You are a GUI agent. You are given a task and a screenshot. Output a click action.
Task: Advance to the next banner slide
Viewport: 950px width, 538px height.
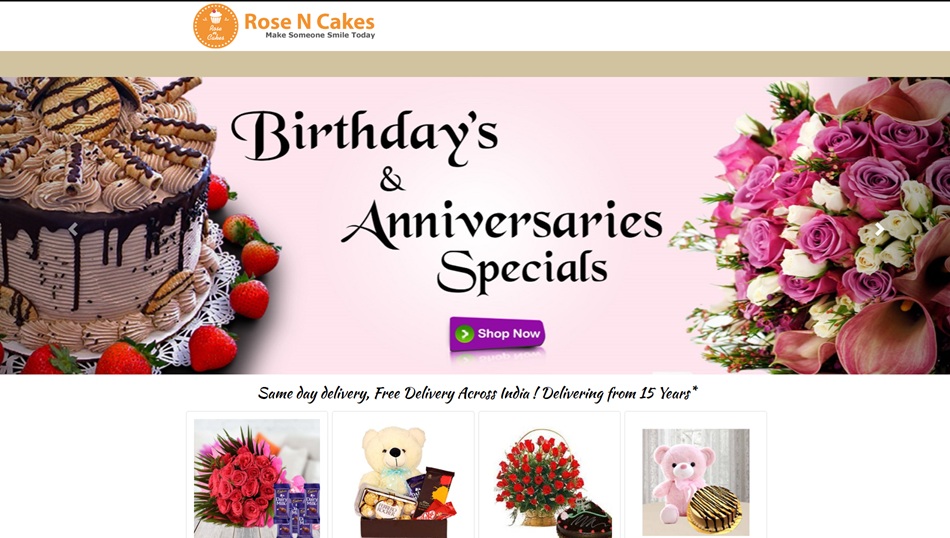pos(880,230)
